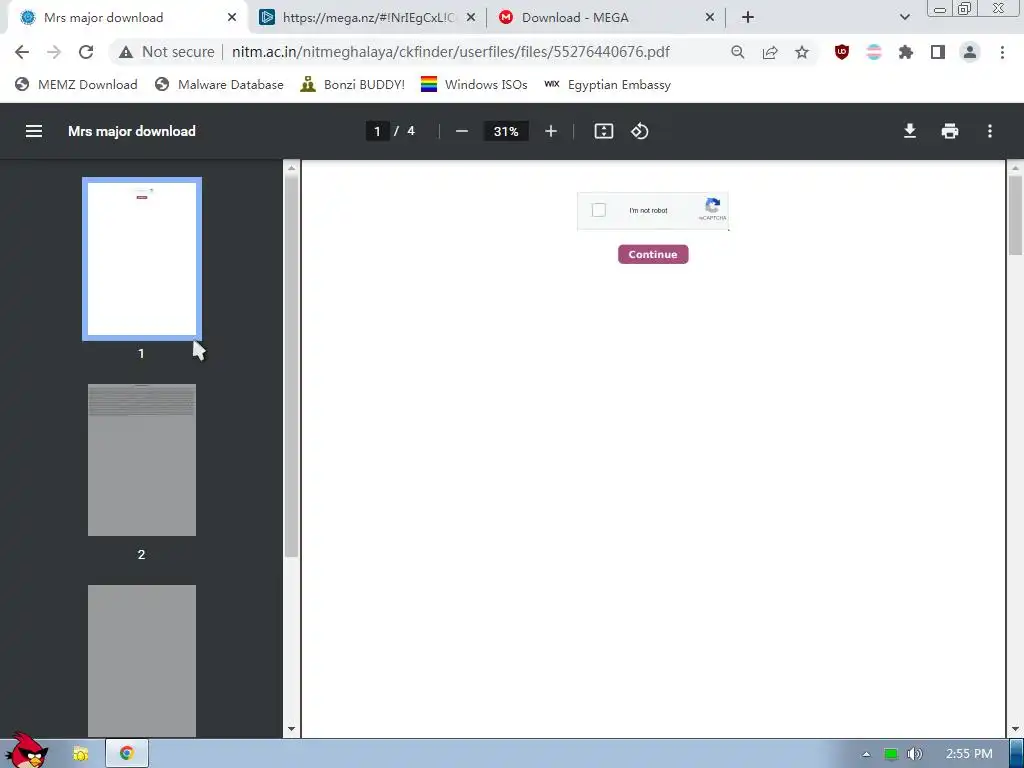Screen dimensions: 1024x768
Task: Open Windows ISOs bookmark
Action: pos(474,85)
